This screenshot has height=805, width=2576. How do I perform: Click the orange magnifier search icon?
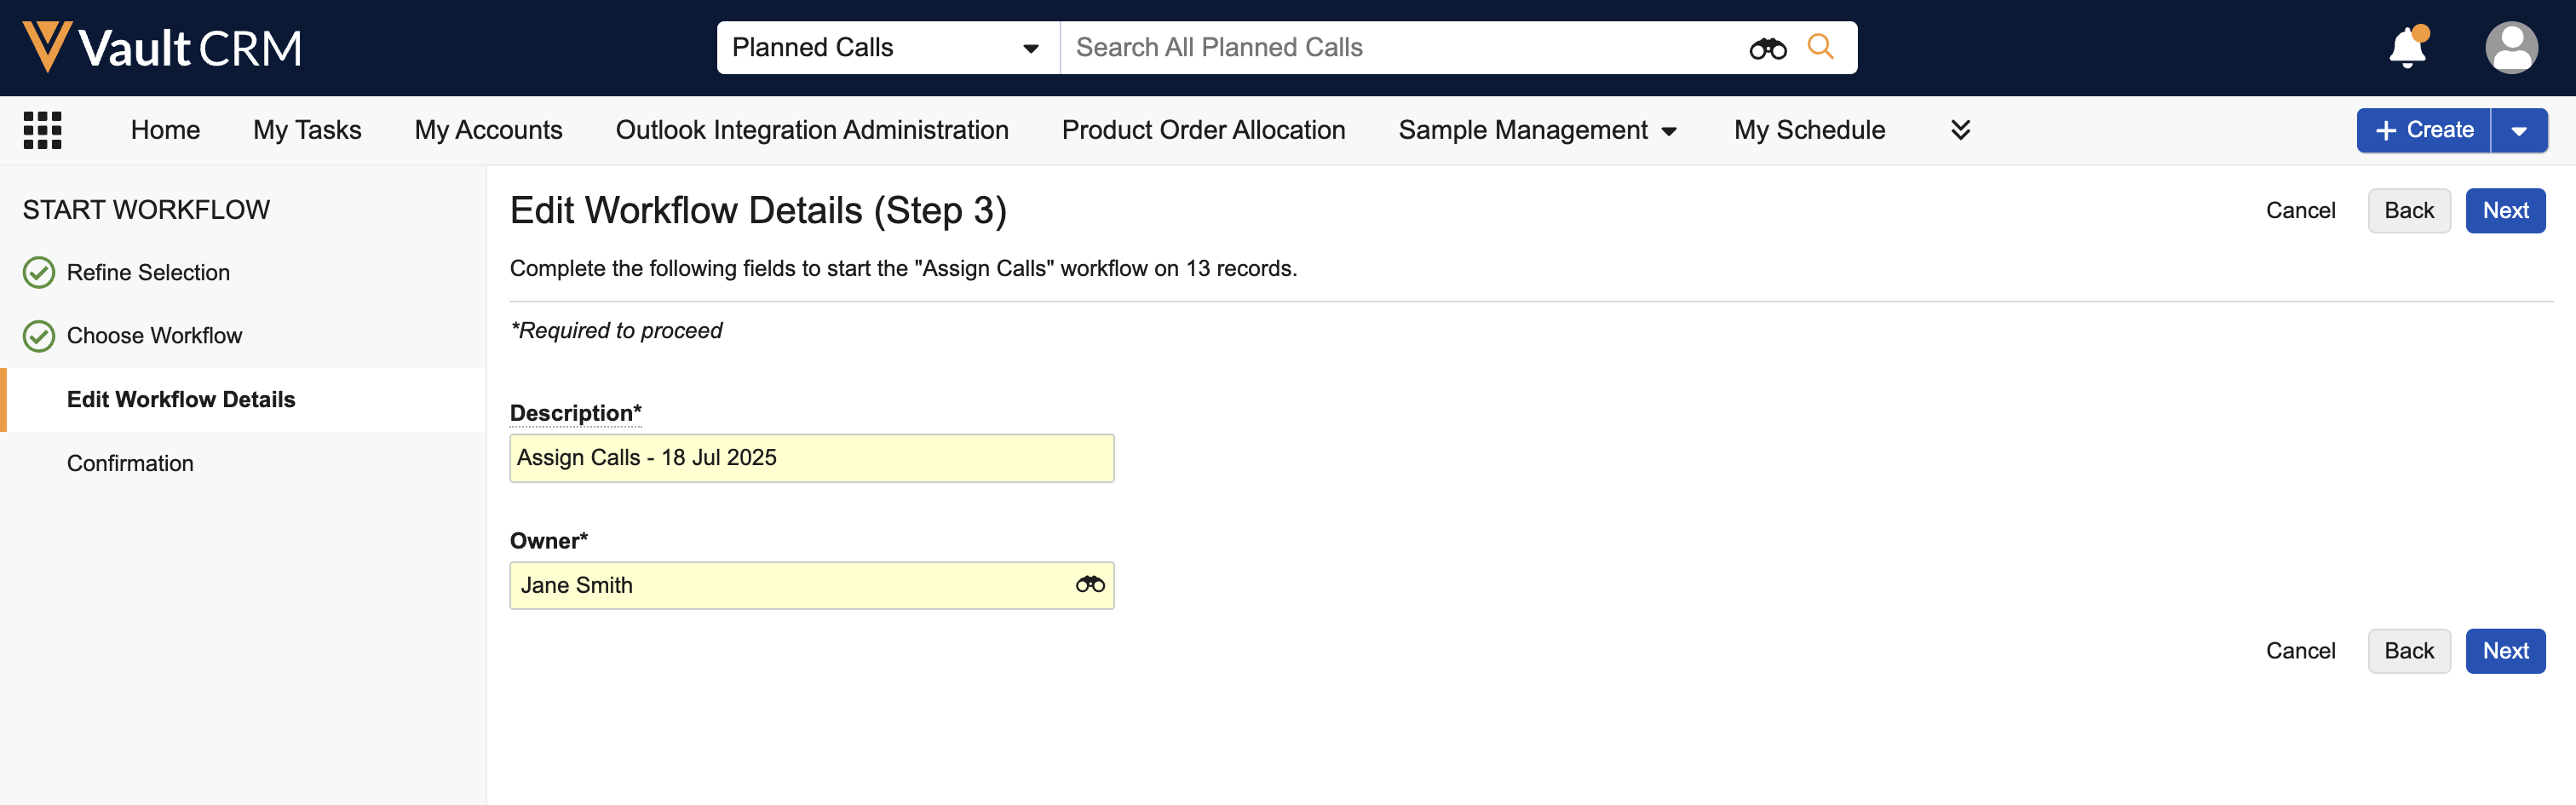[1820, 47]
